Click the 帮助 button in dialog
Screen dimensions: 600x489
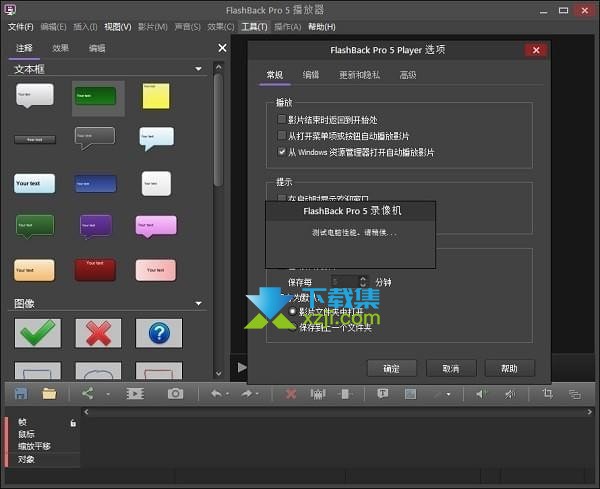point(510,368)
